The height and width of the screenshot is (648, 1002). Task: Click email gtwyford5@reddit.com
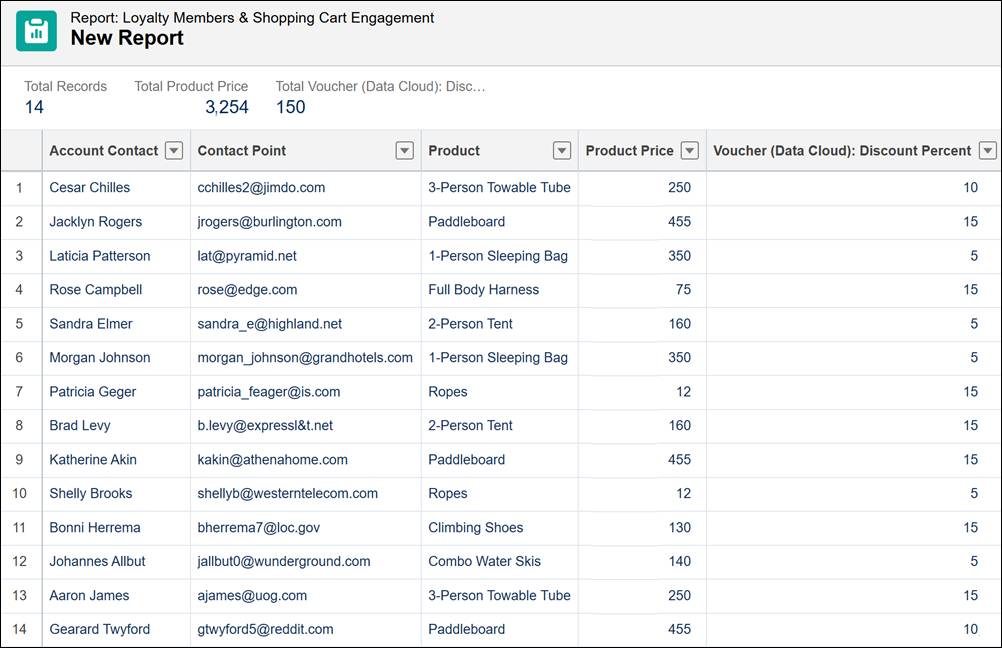pos(265,629)
